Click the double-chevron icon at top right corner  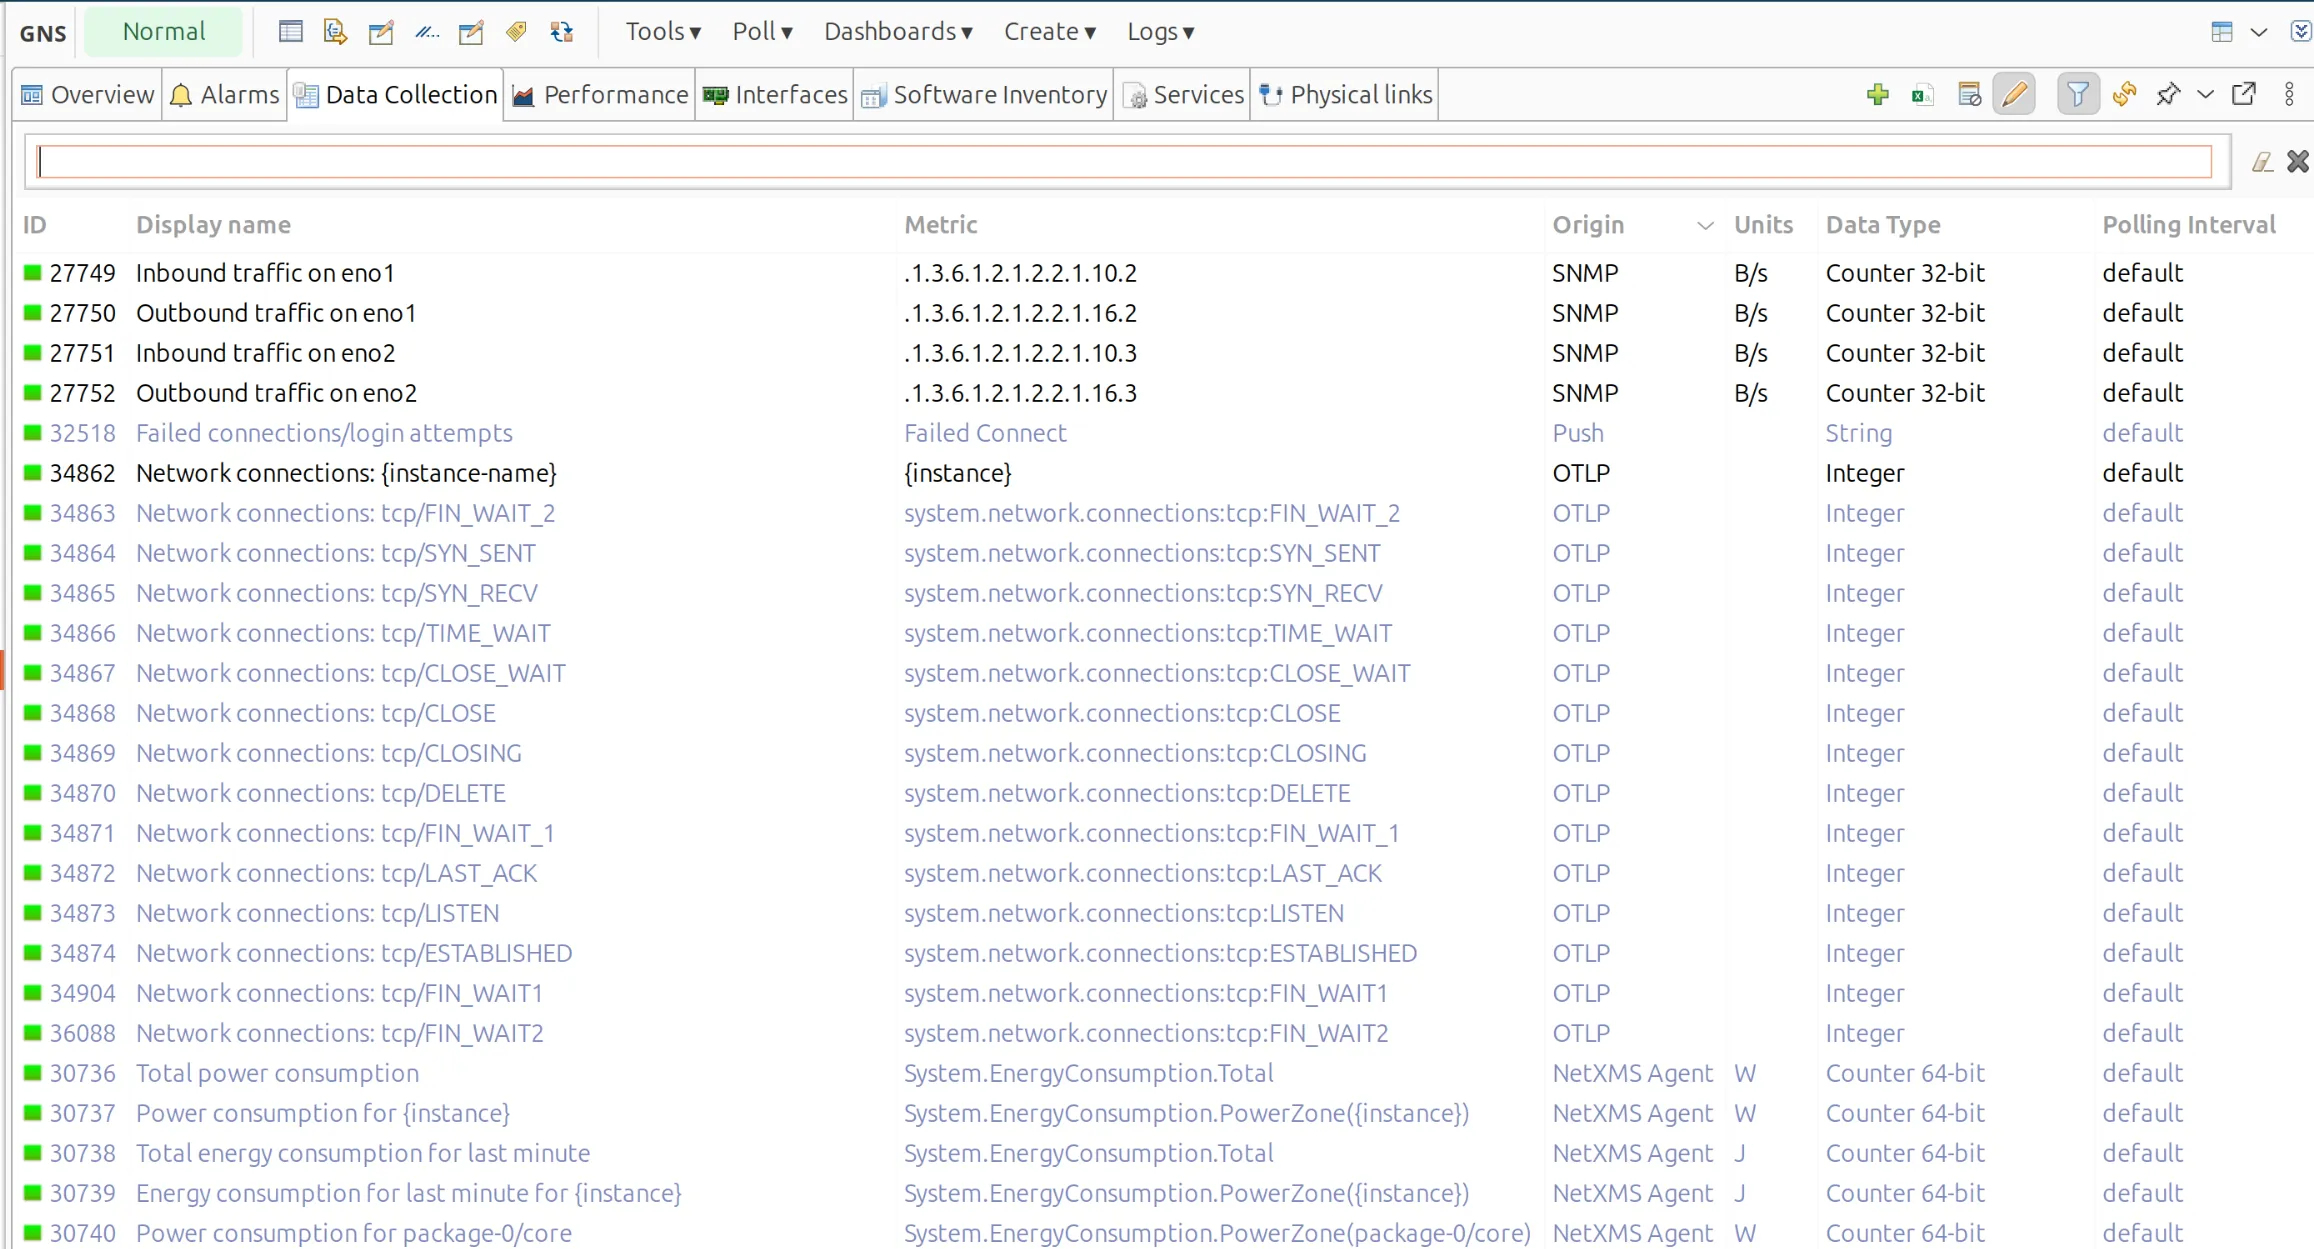[2301, 32]
